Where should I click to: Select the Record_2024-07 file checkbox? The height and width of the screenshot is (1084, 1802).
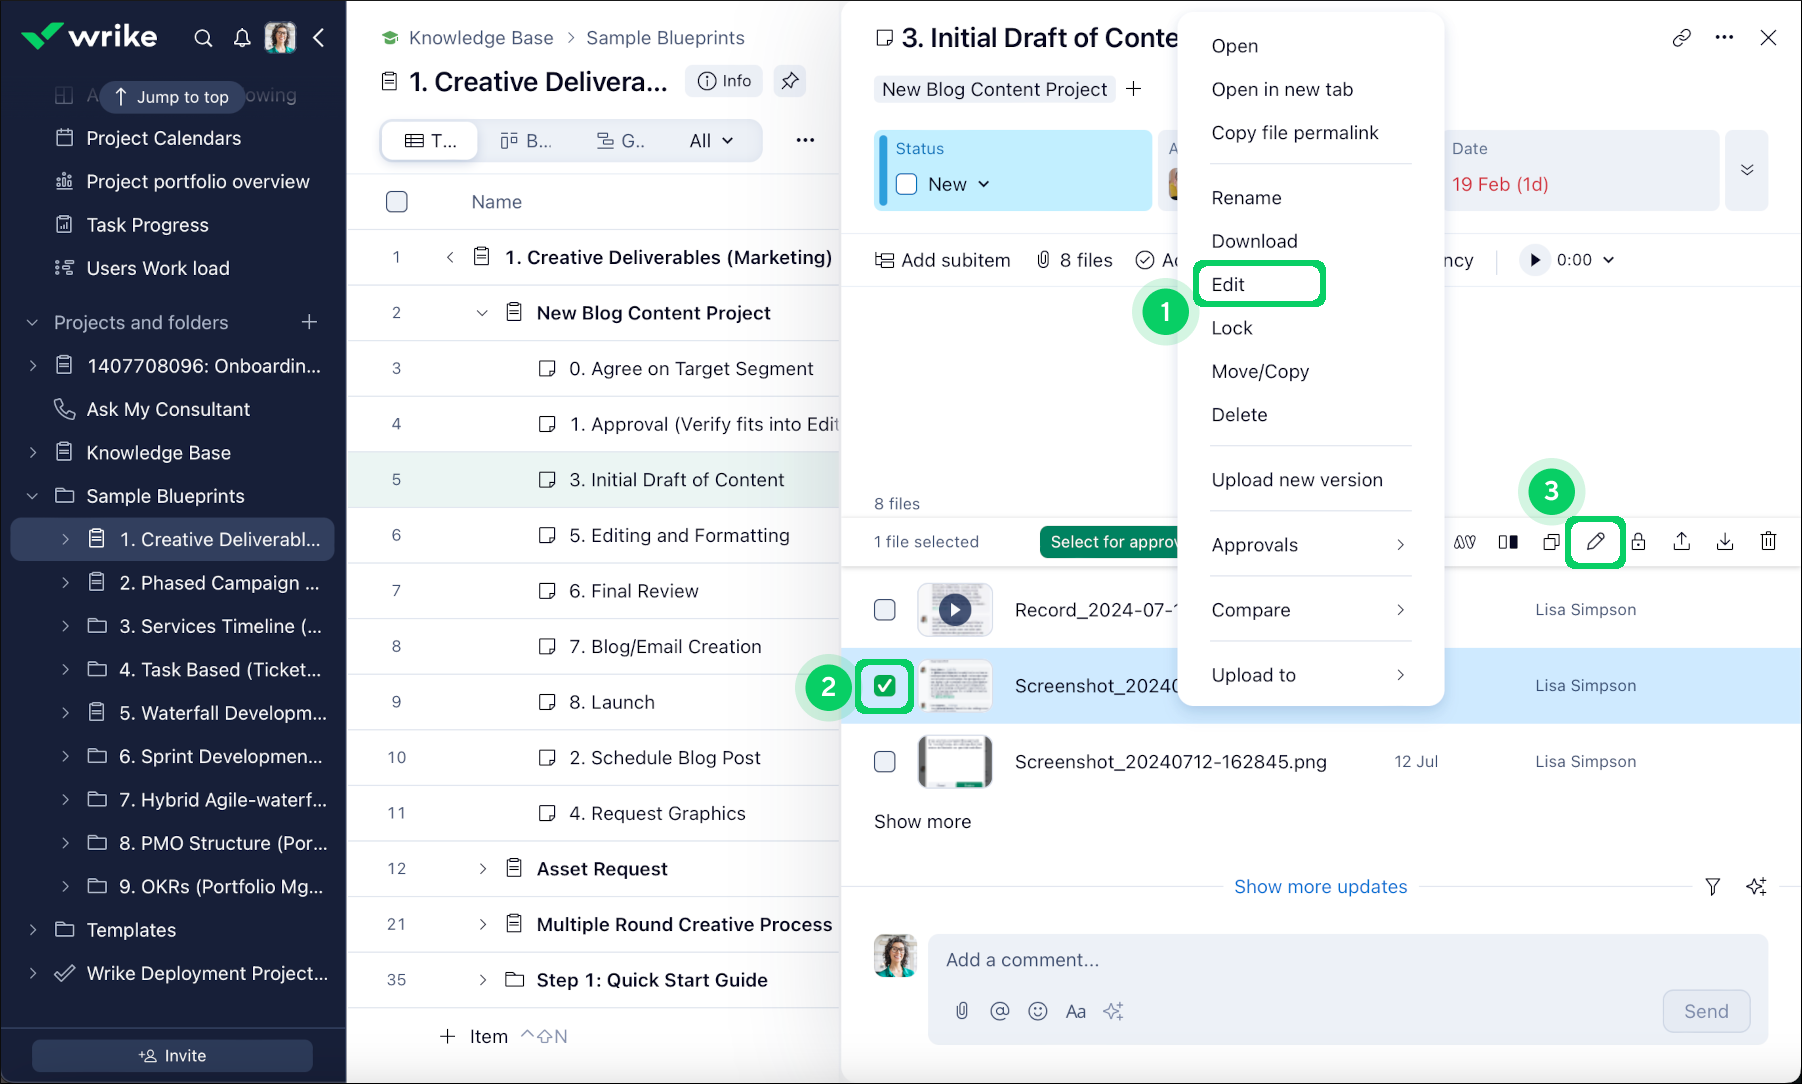(x=885, y=610)
